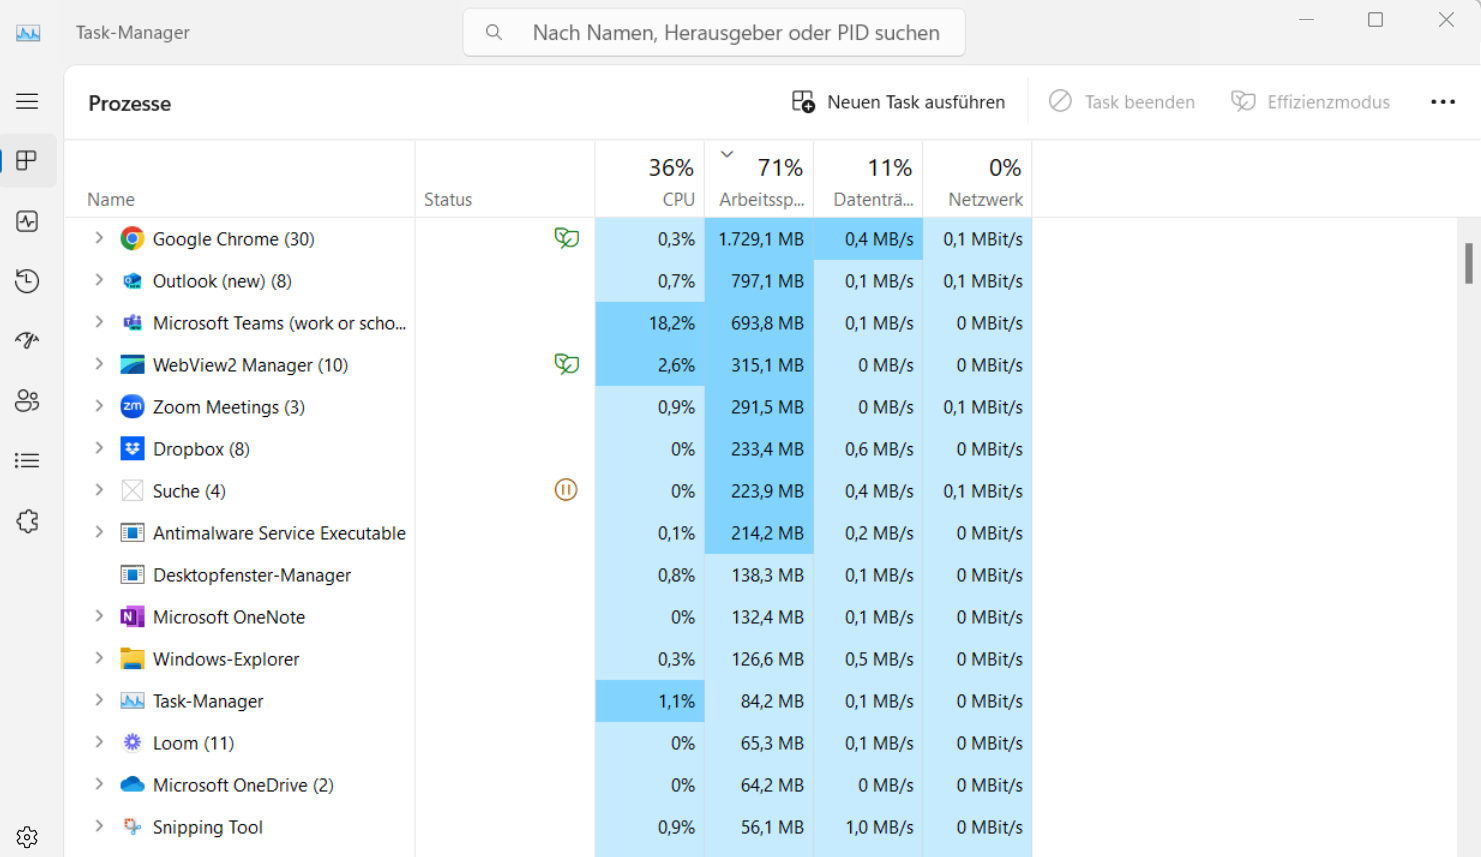This screenshot has height=857, width=1481.
Task: Click WebView2 Manager's efficiency leaf icon
Action: (x=566, y=364)
